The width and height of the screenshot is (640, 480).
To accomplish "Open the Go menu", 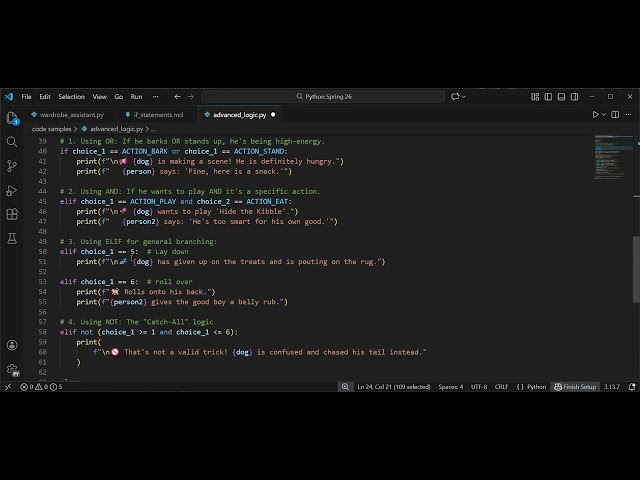I will tap(119, 97).
